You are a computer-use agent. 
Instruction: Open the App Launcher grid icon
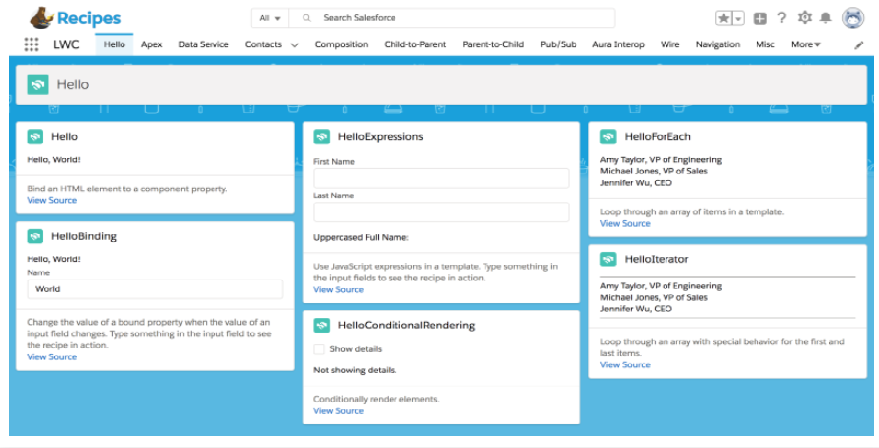pos(31,45)
